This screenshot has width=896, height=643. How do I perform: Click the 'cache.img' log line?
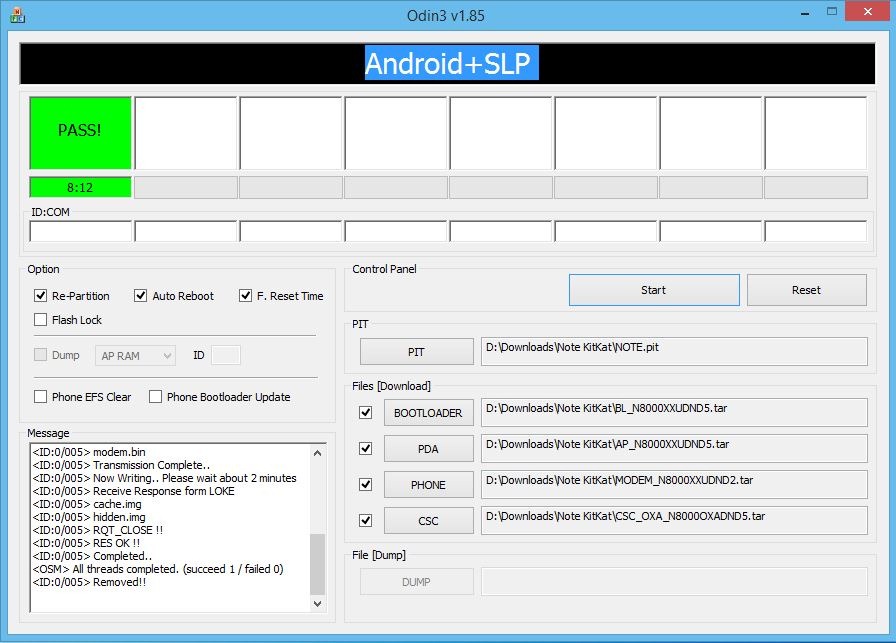coord(87,504)
